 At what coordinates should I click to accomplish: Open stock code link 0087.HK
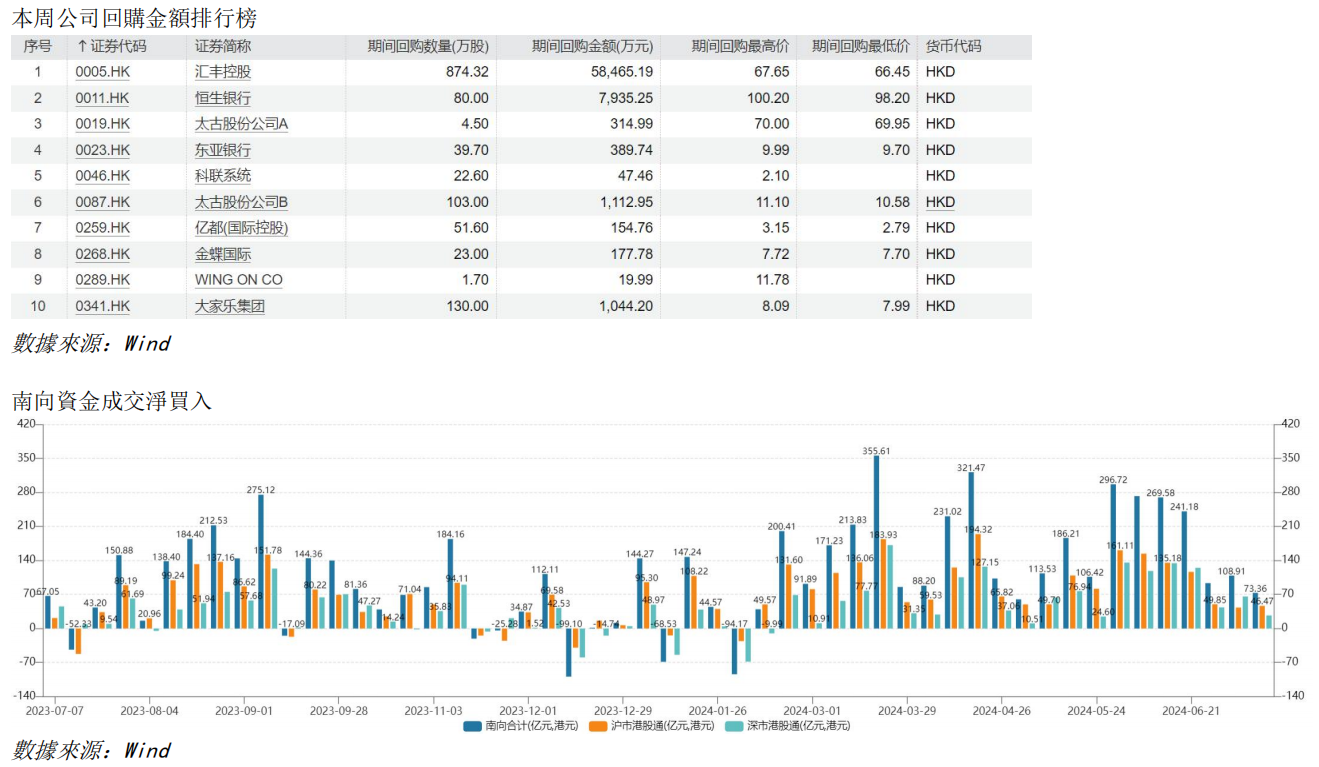pyautogui.click(x=103, y=202)
